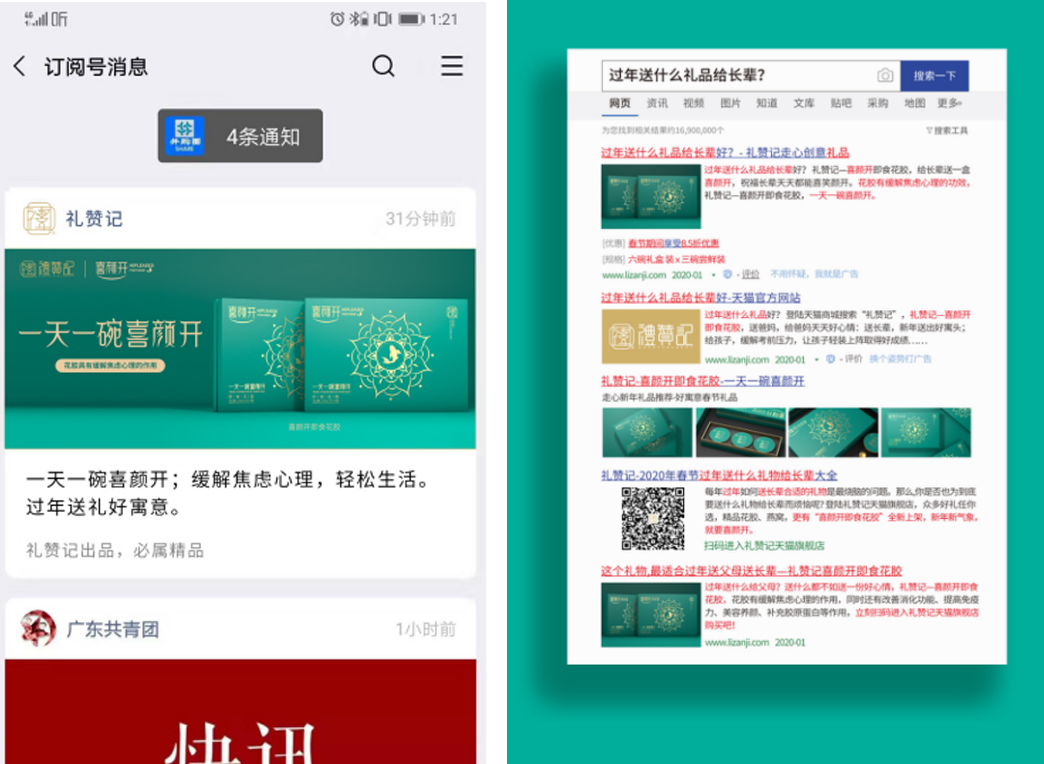Tap the 礼赞记 account avatar icon

39,218
